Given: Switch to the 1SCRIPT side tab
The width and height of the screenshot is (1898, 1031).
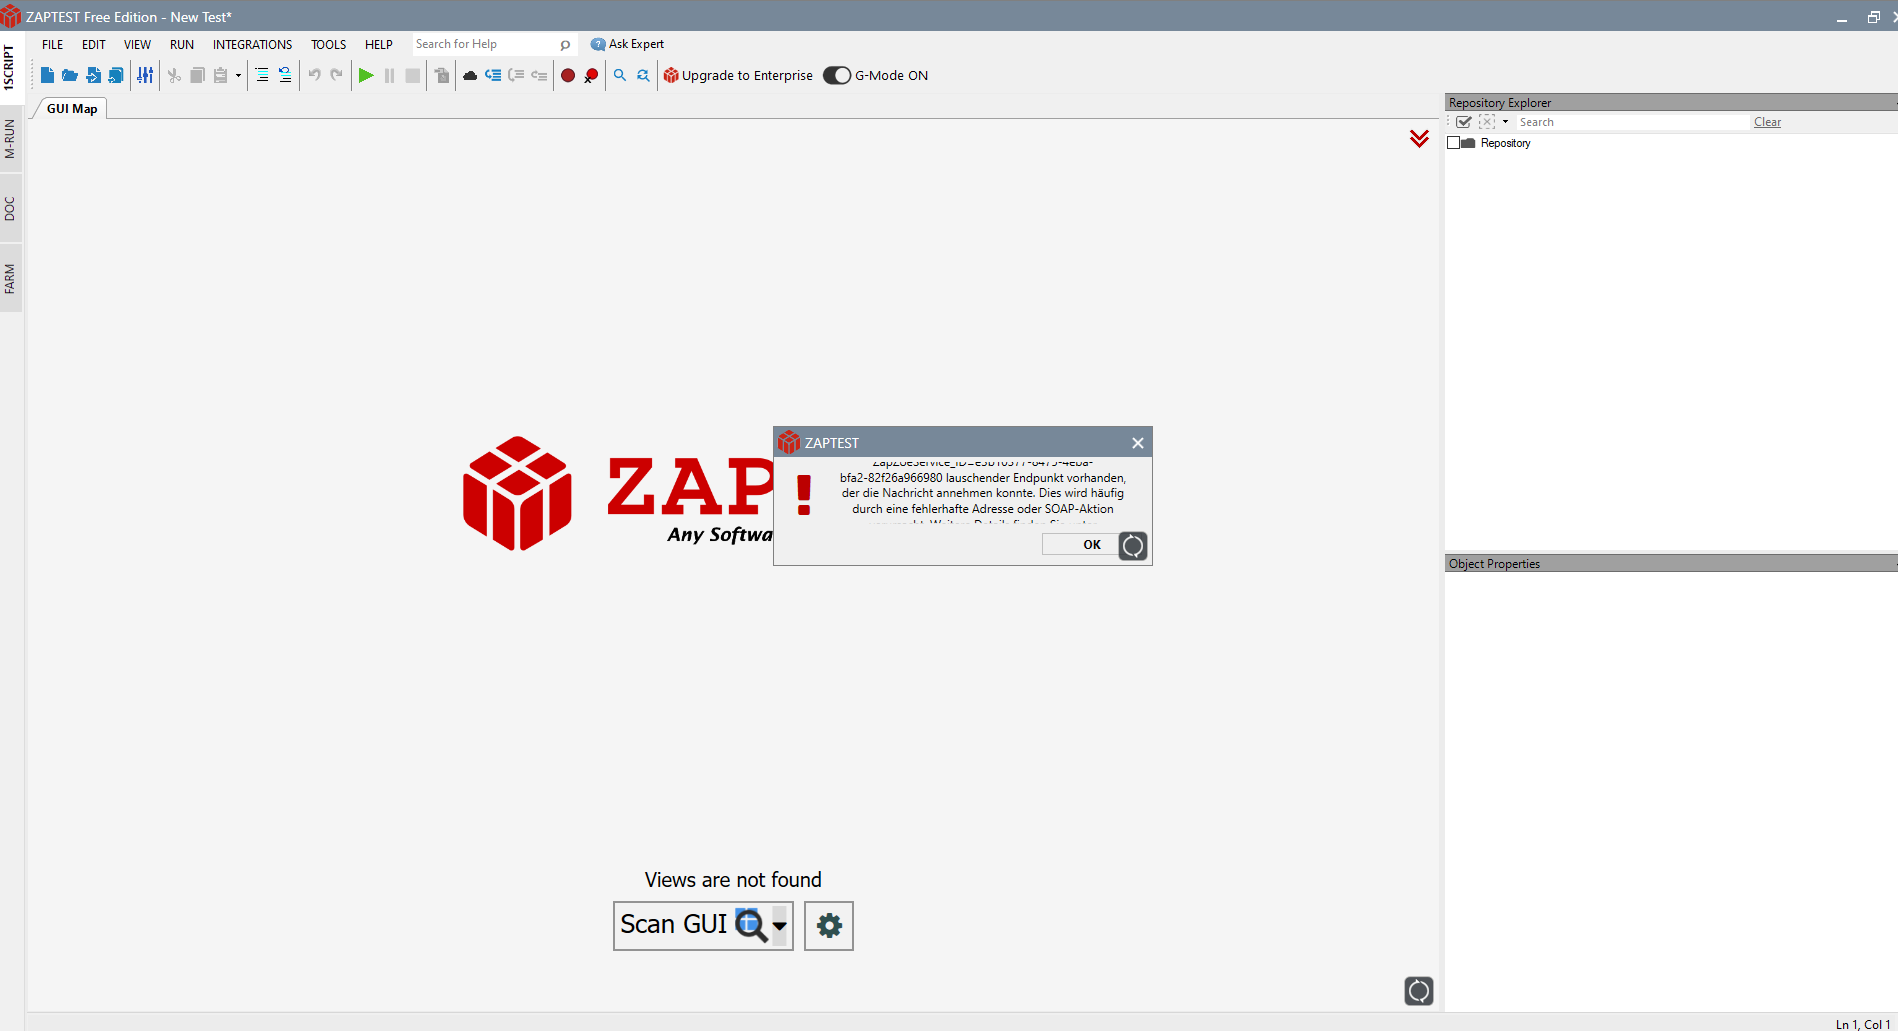Looking at the screenshot, I should (x=9, y=67).
